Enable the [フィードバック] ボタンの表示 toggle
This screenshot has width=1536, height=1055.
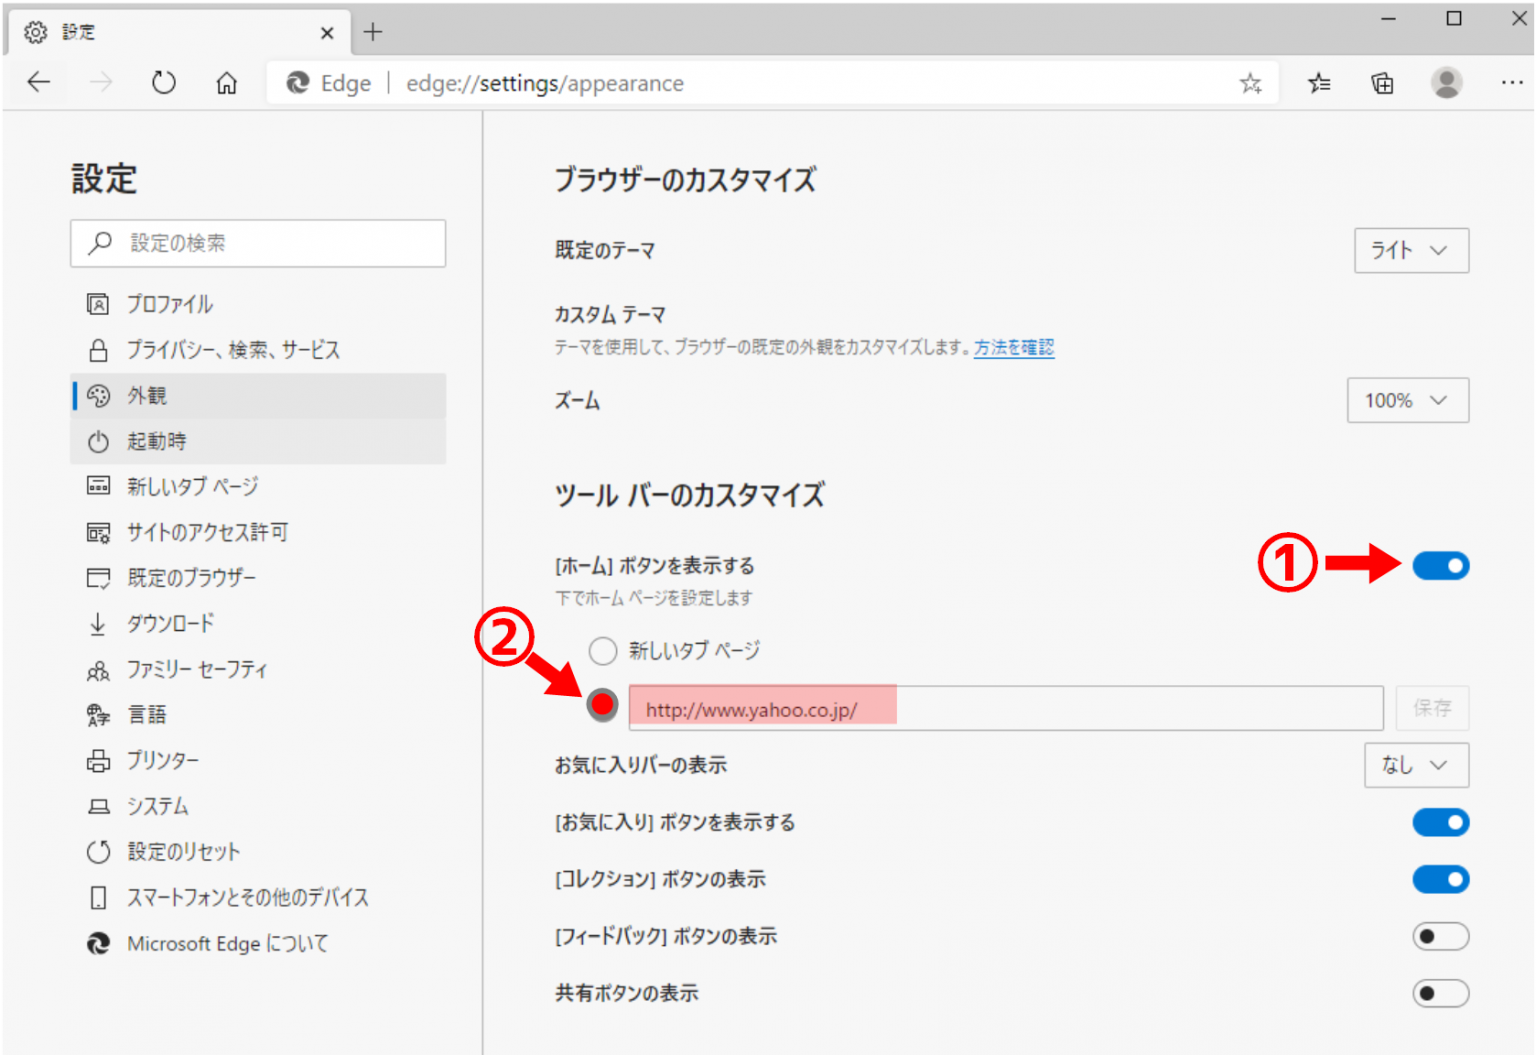(1440, 936)
